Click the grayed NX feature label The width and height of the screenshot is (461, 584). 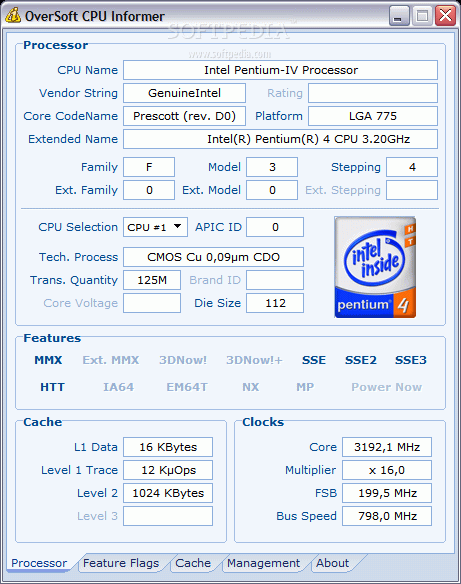[251, 387]
